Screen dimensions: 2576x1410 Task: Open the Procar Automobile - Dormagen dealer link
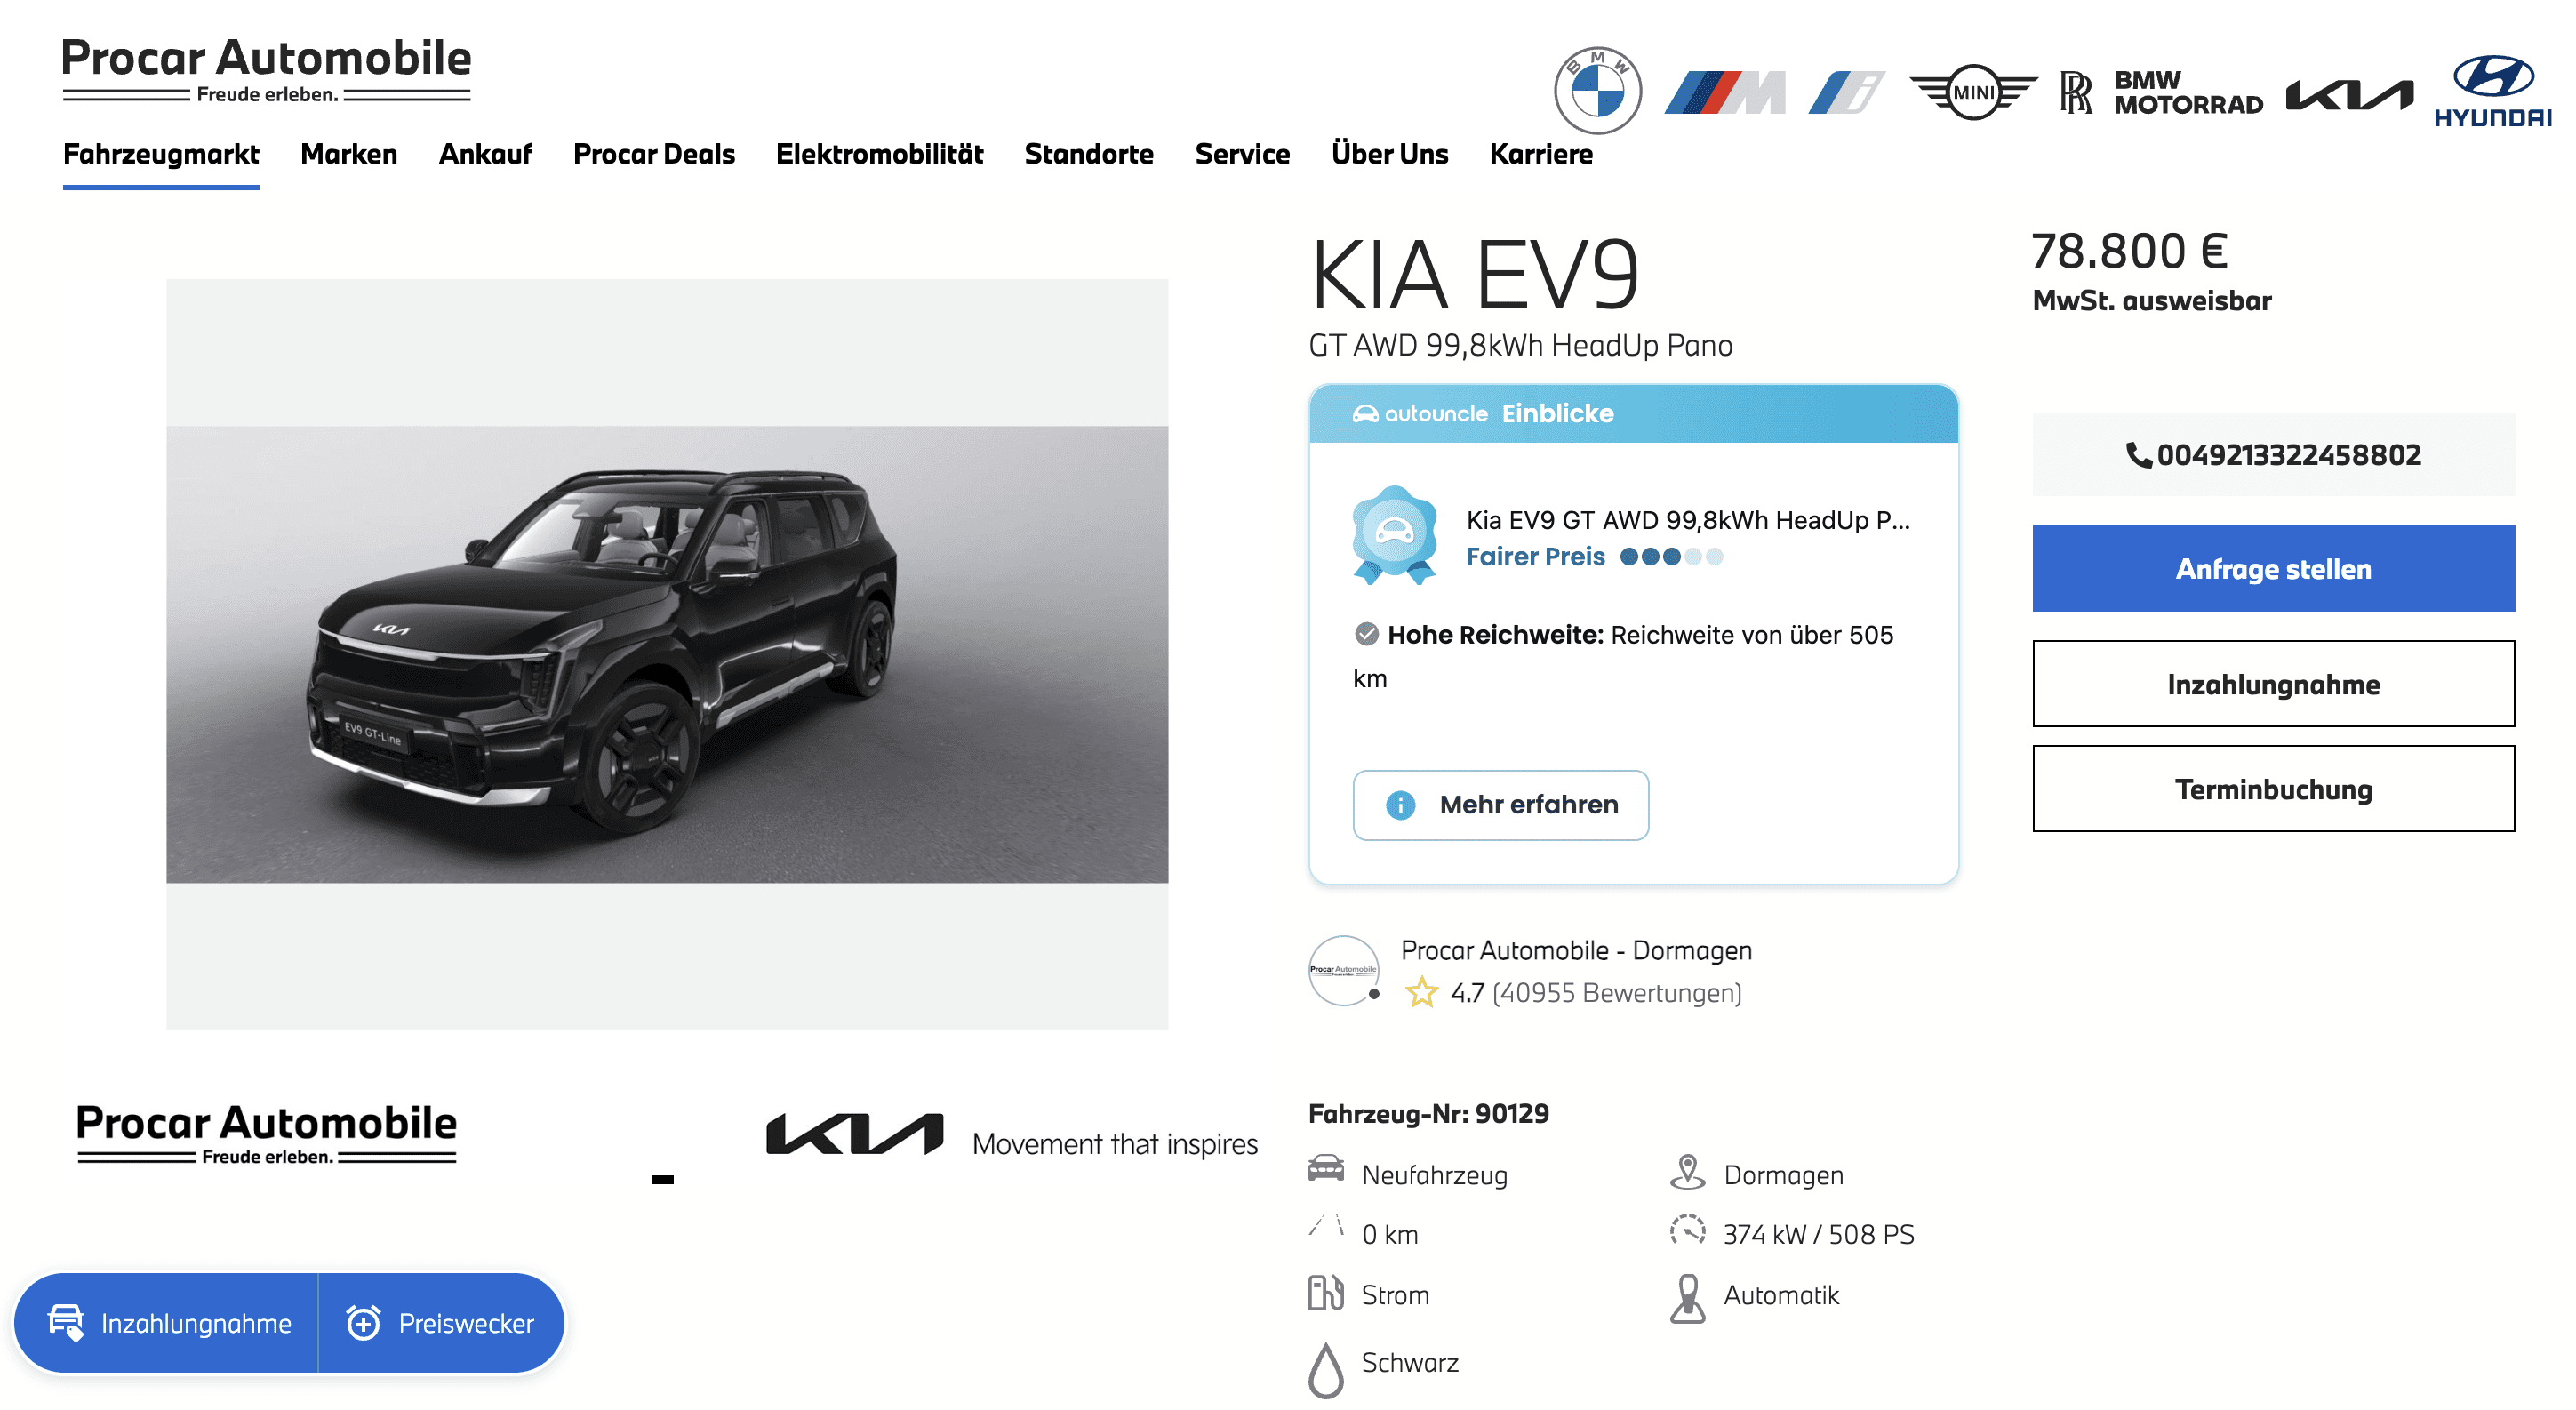point(1576,950)
